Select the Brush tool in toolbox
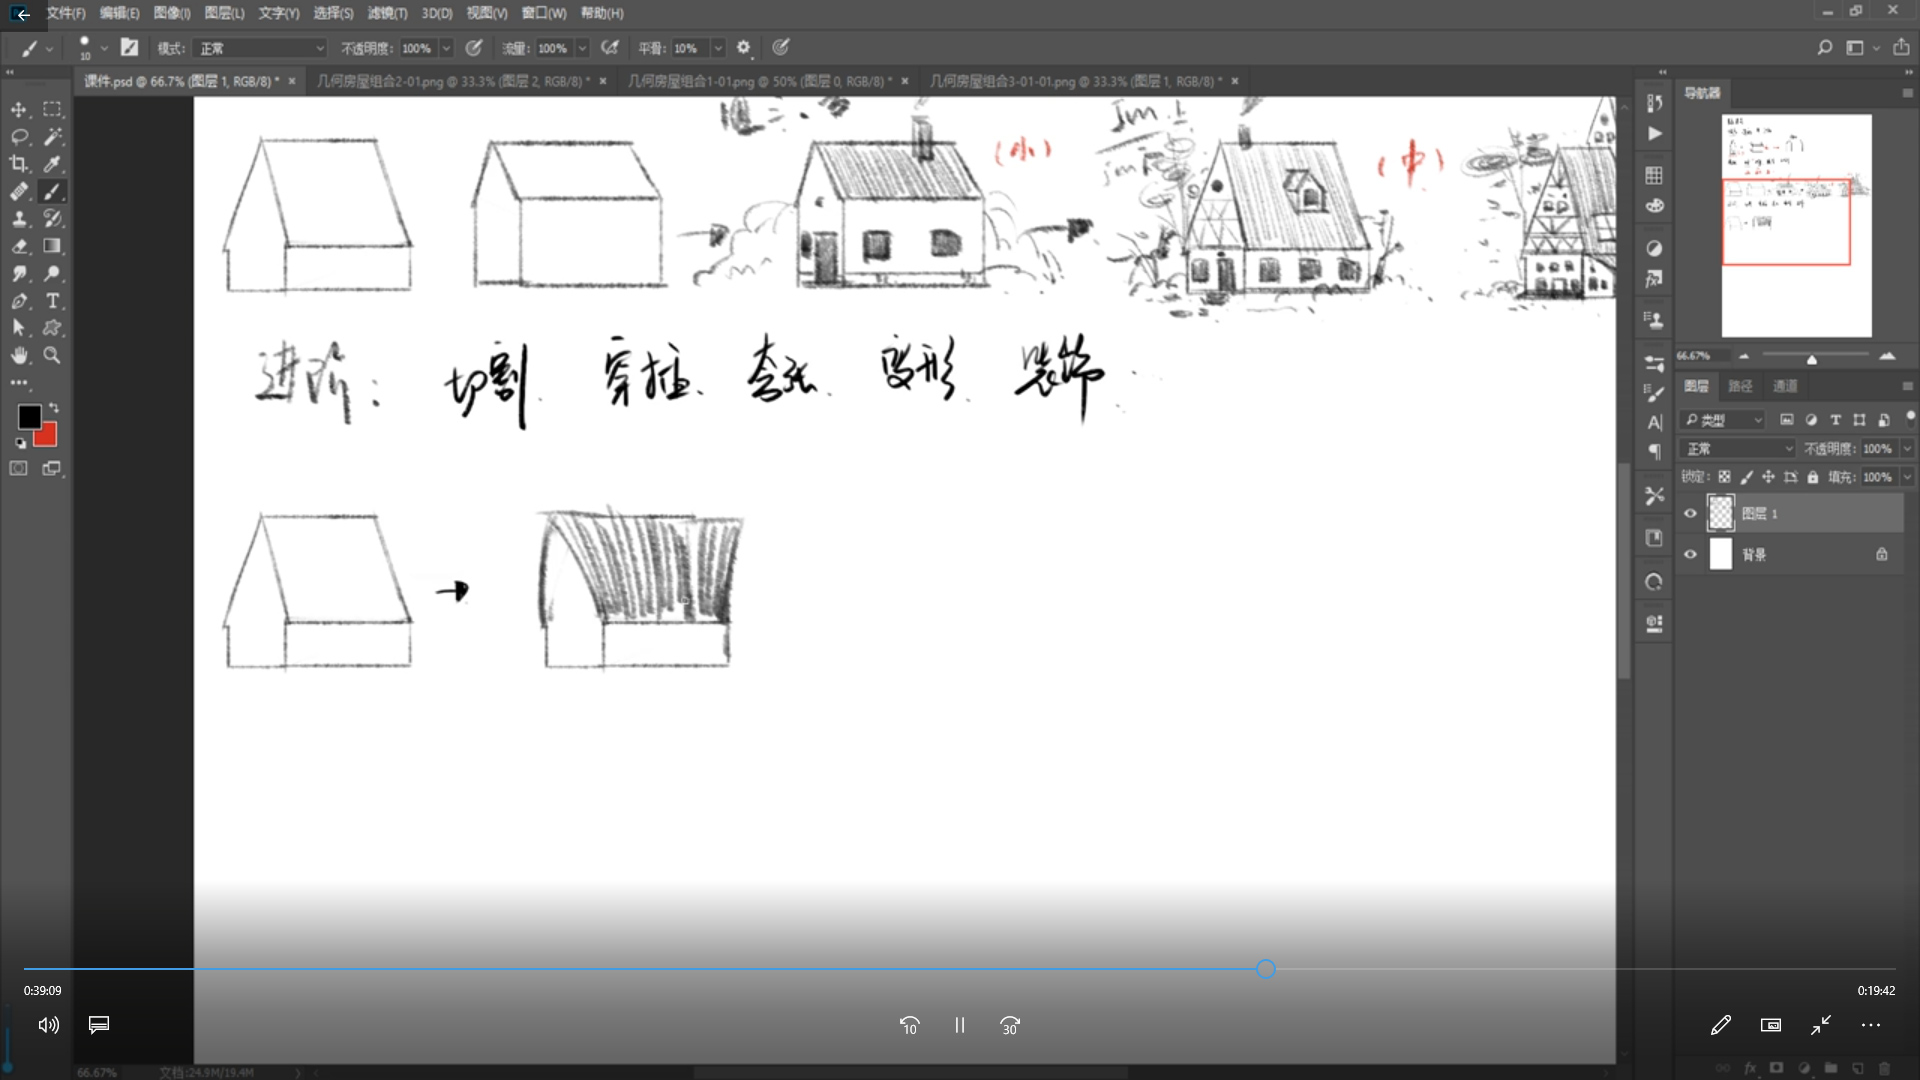Screen dimensions: 1920x1080 (52, 191)
